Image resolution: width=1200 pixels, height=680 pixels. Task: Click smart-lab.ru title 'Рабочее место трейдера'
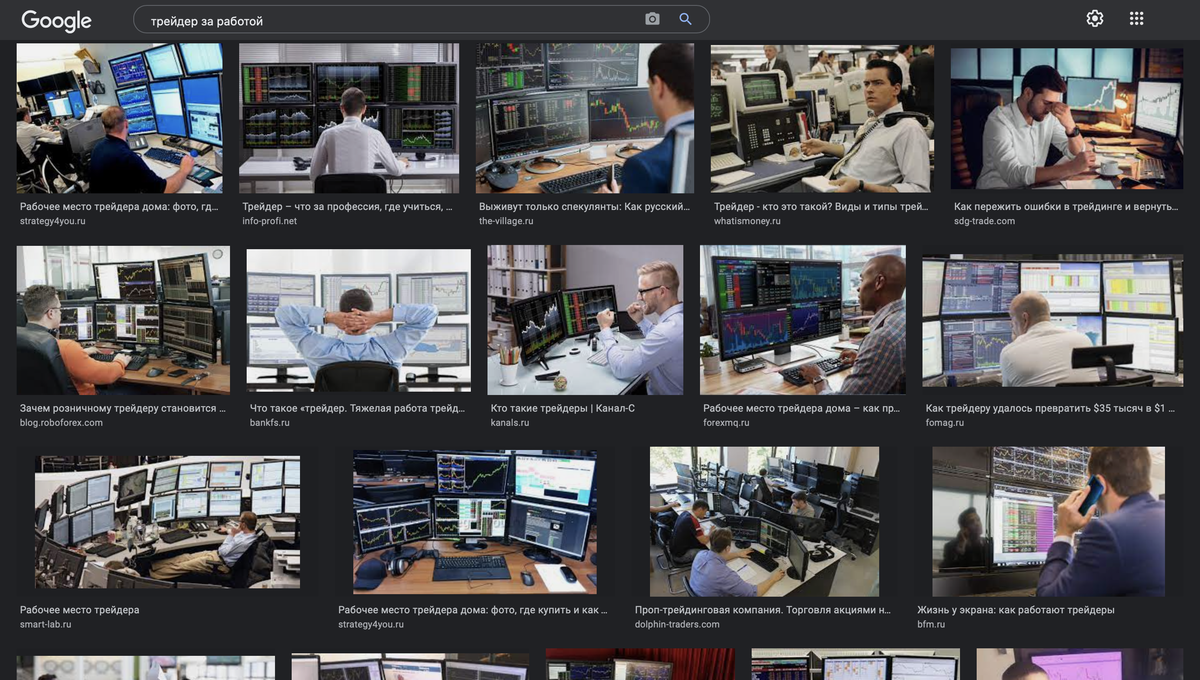(80, 610)
